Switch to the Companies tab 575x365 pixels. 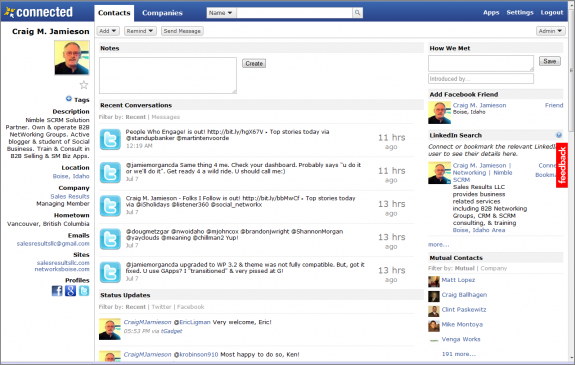tap(162, 13)
